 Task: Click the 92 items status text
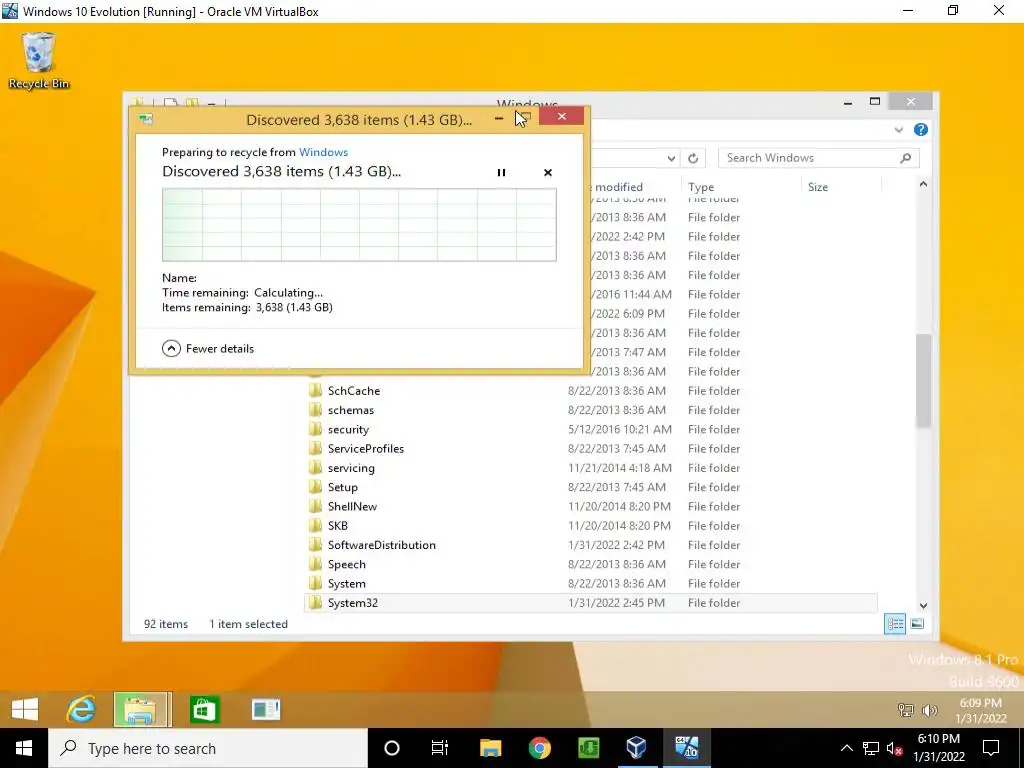coord(166,624)
